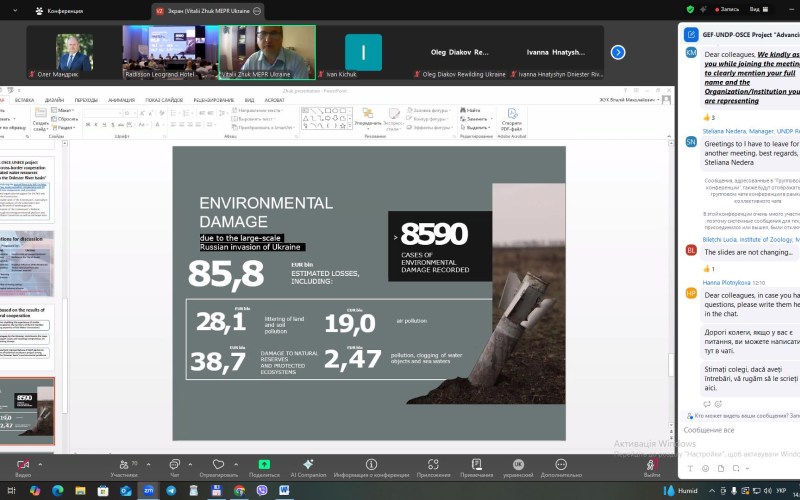Expand the chevron beside Отреагировать
This screenshot has height=500, width=800.
tap(236, 464)
